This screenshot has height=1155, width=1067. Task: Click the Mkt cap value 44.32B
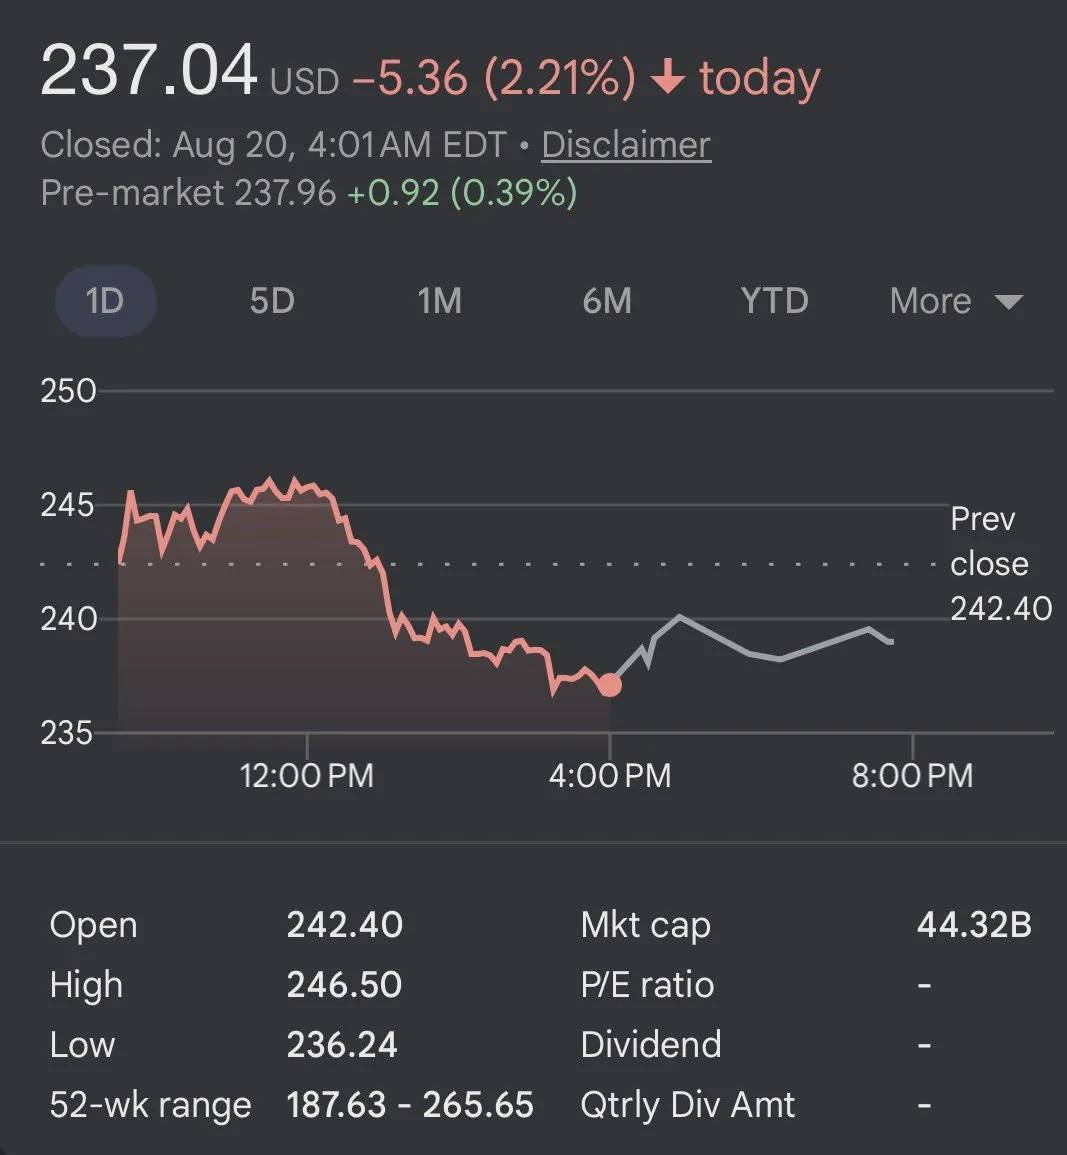[x=974, y=924]
